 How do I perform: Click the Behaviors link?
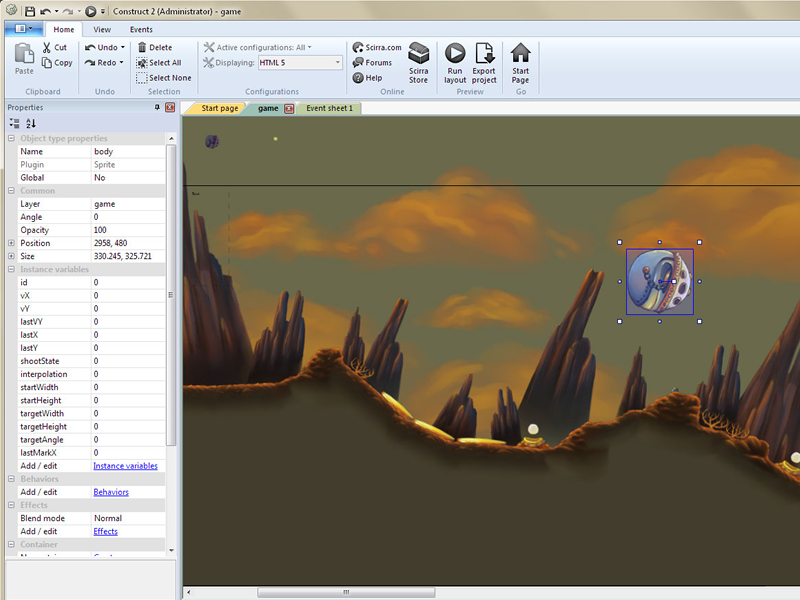pos(110,492)
